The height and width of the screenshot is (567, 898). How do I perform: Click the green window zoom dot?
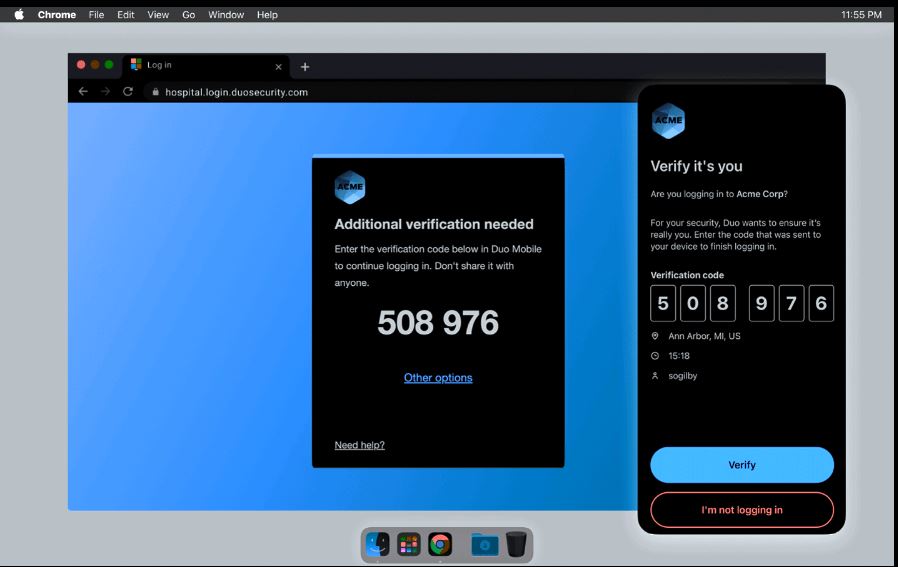(109, 65)
